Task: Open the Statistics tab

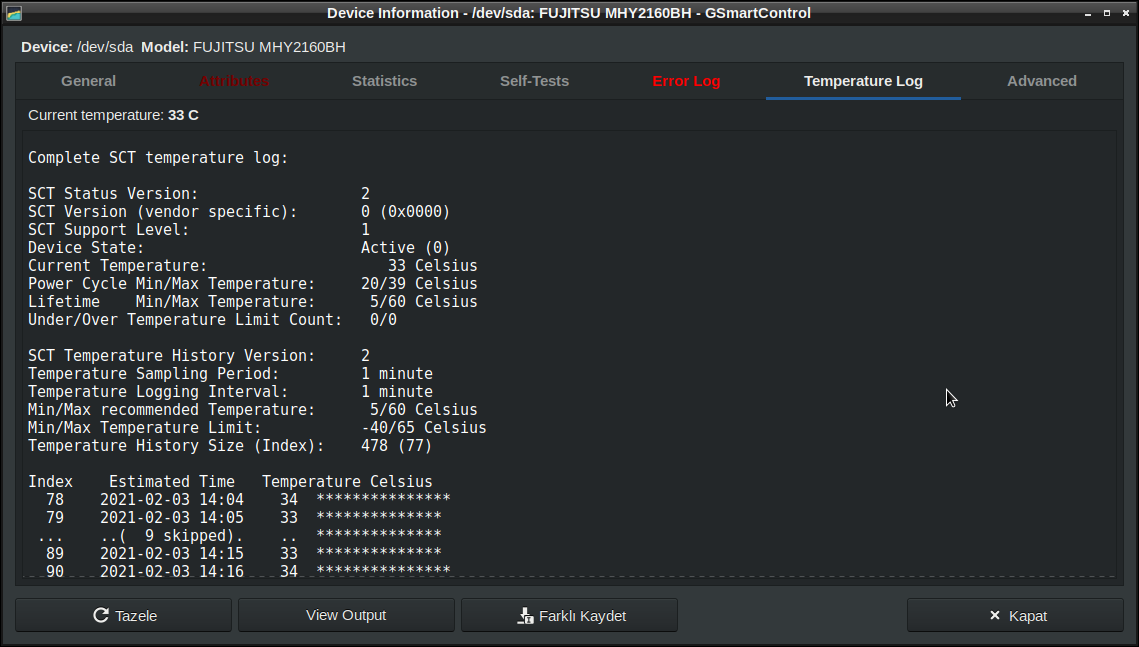Action: (384, 81)
